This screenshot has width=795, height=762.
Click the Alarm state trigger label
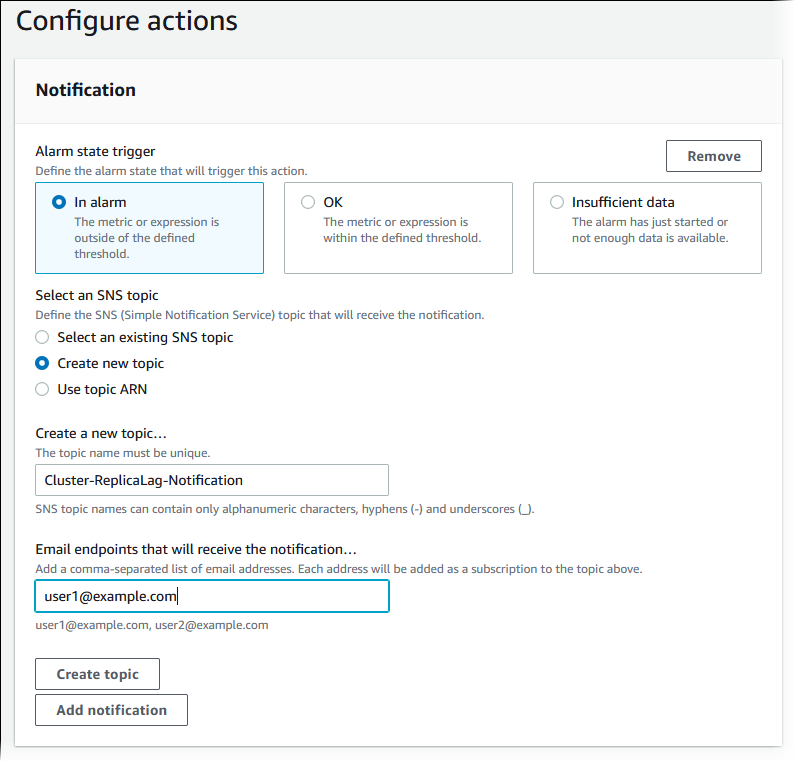pos(95,152)
